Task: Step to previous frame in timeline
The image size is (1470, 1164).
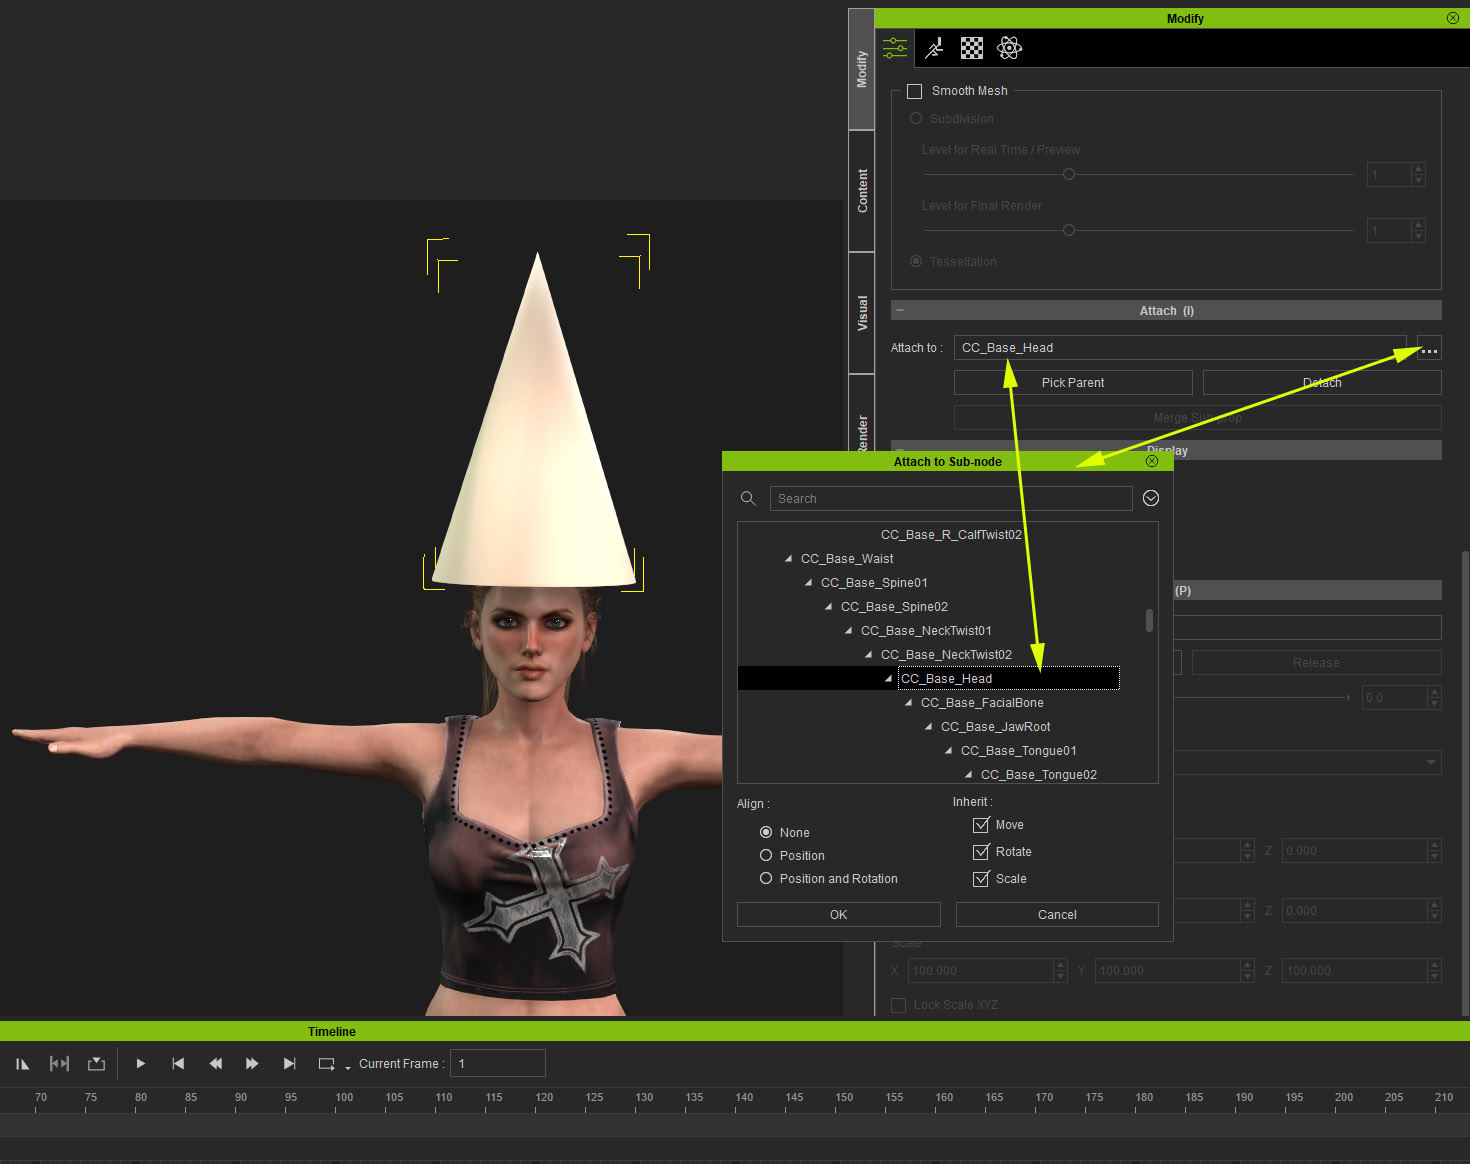Action: pyautogui.click(x=215, y=1064)
